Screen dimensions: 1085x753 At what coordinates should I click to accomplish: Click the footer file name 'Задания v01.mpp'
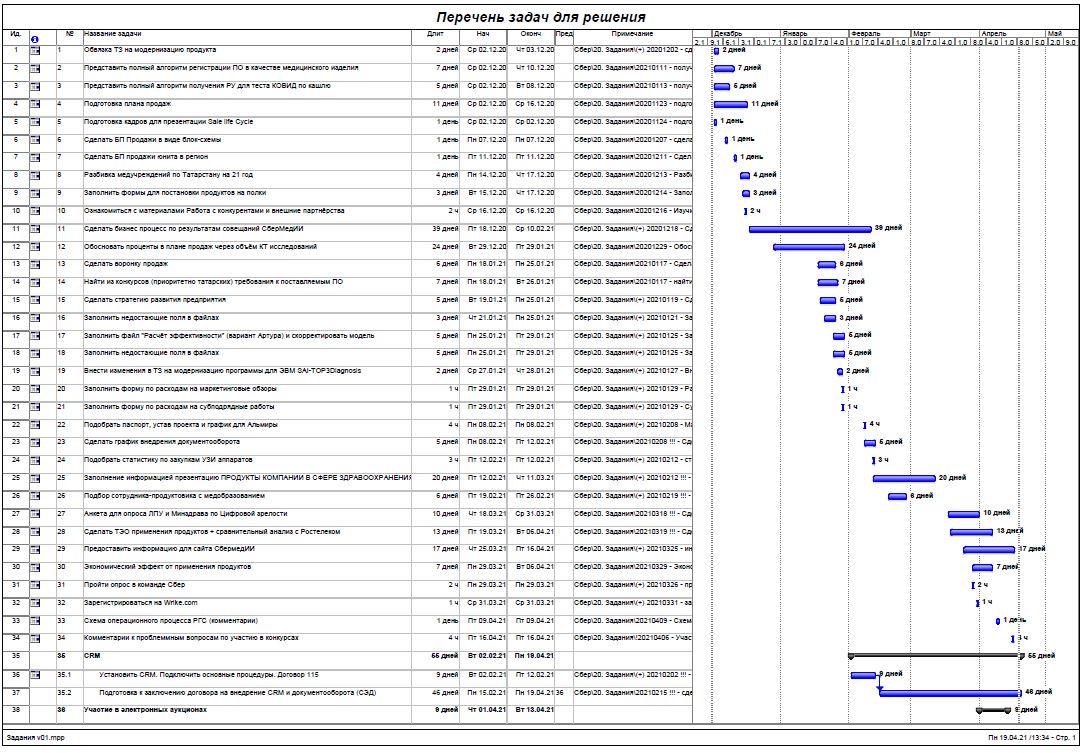35,738
